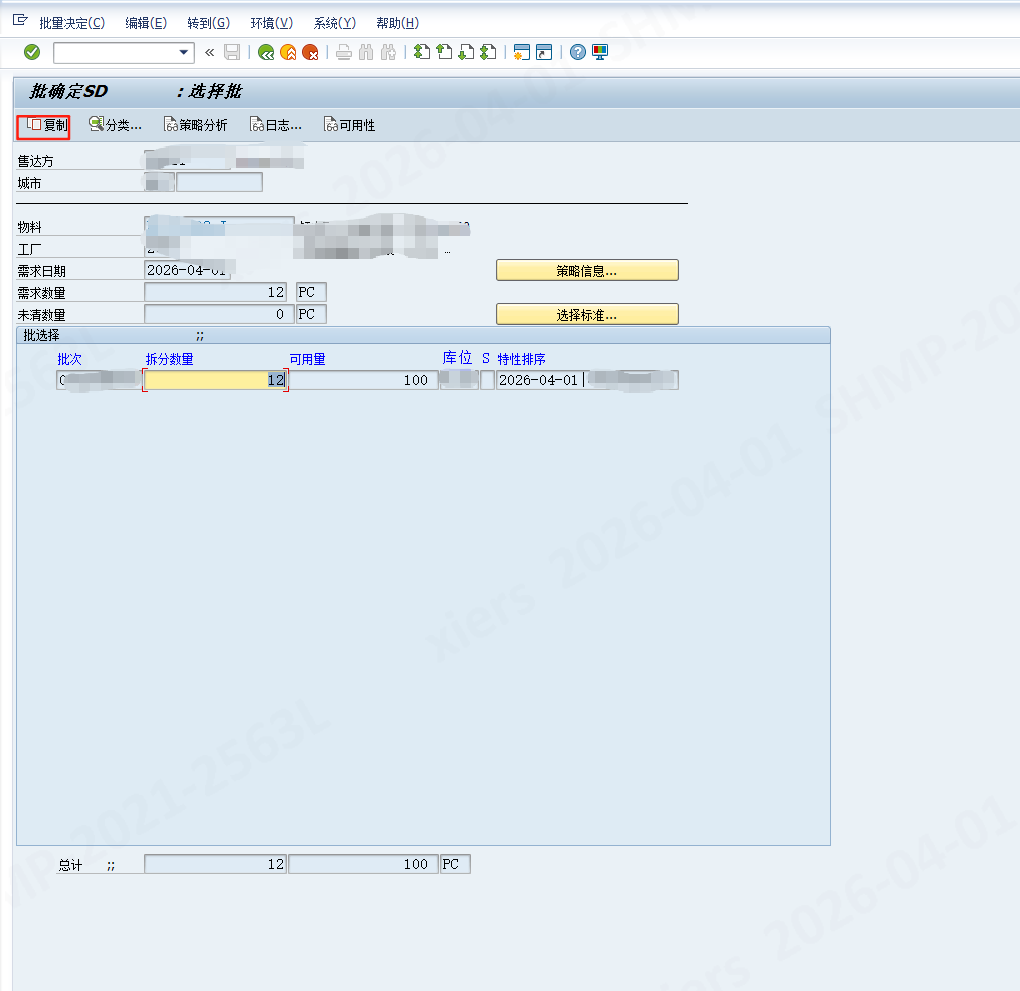Click the 总计 split total field showing 12
Image resolution: width=1020 pixels, height=991 pixels.
215,864
